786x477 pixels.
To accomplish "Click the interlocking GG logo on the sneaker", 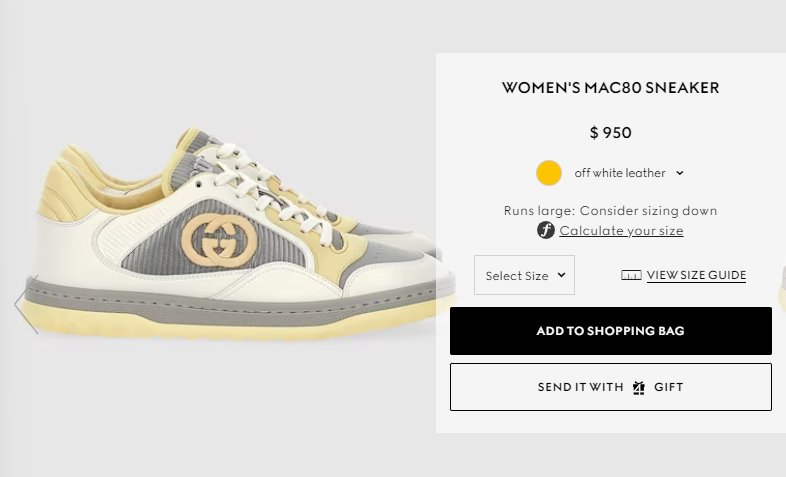I will tap(219, 241).
